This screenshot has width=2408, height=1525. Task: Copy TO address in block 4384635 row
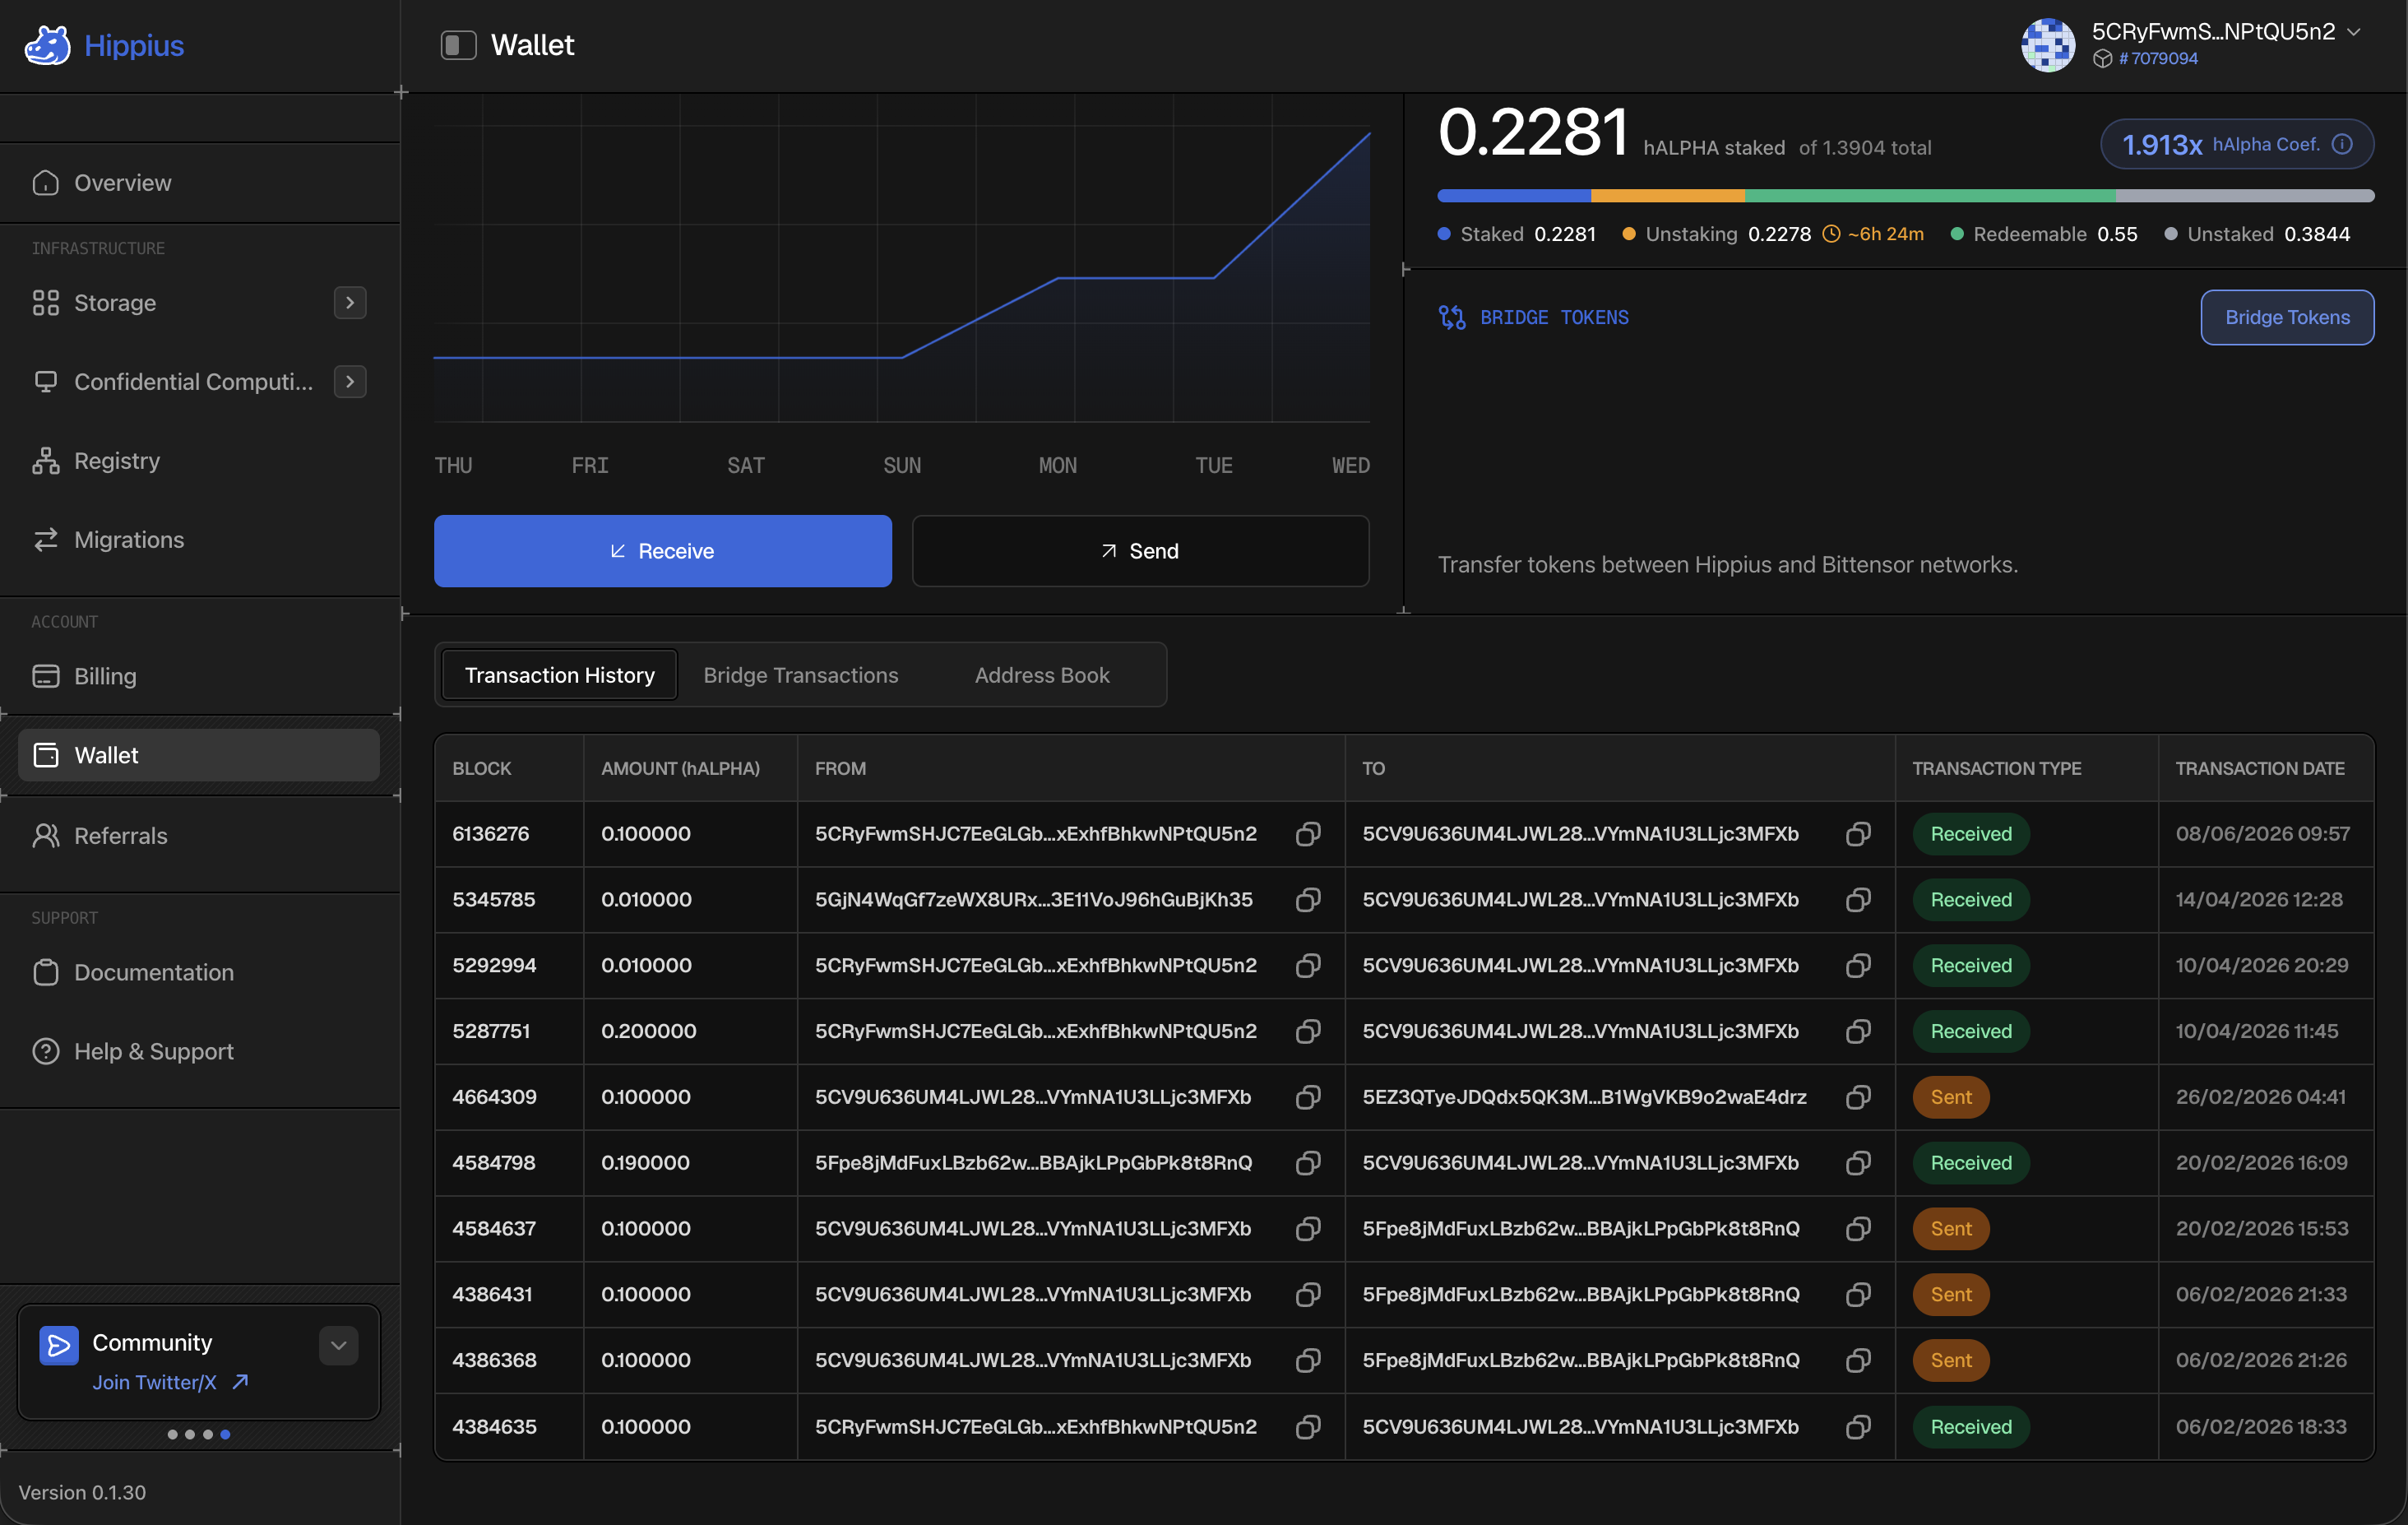point(1857,1427)
